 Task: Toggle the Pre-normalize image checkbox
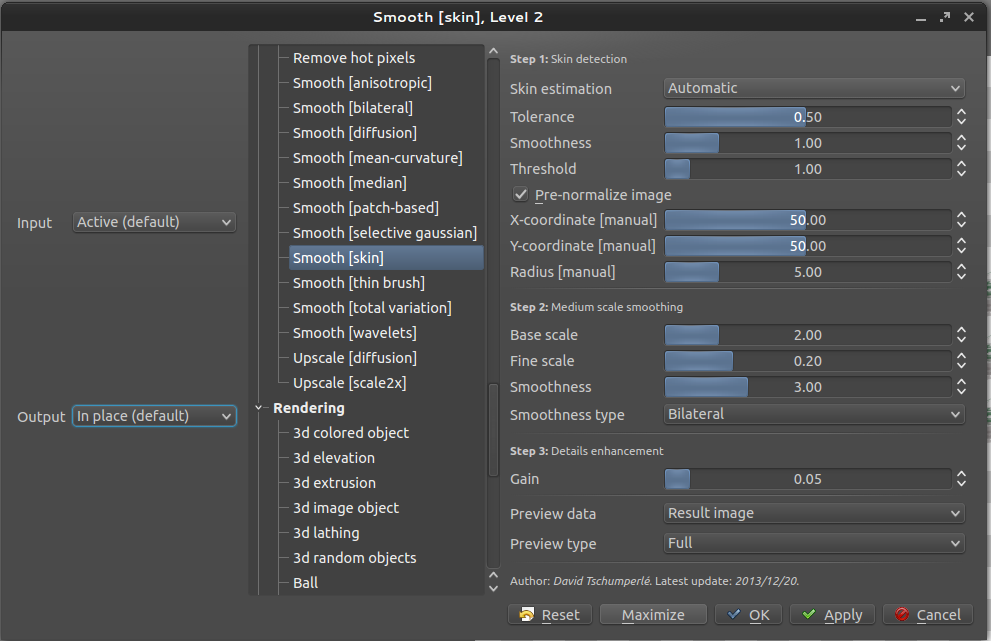click(x=520, y=195)
